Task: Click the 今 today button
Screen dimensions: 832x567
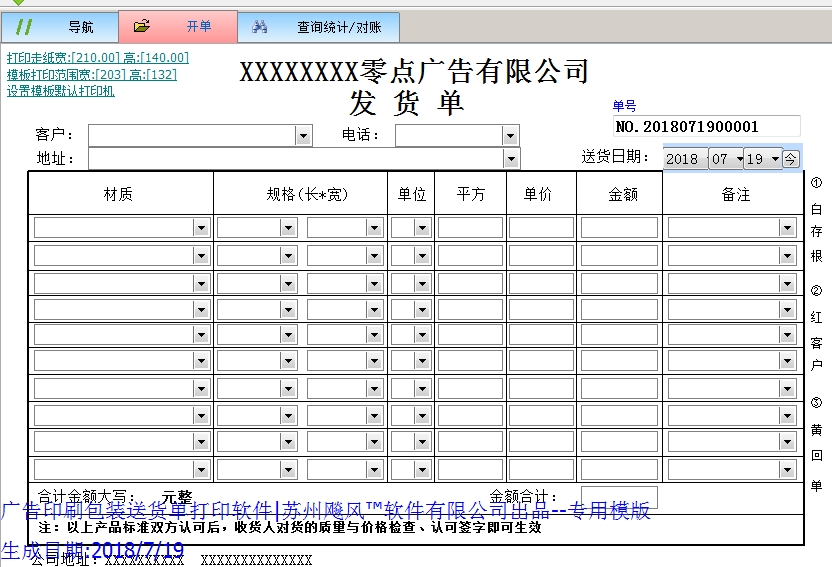Action: [x=790, y=159]
